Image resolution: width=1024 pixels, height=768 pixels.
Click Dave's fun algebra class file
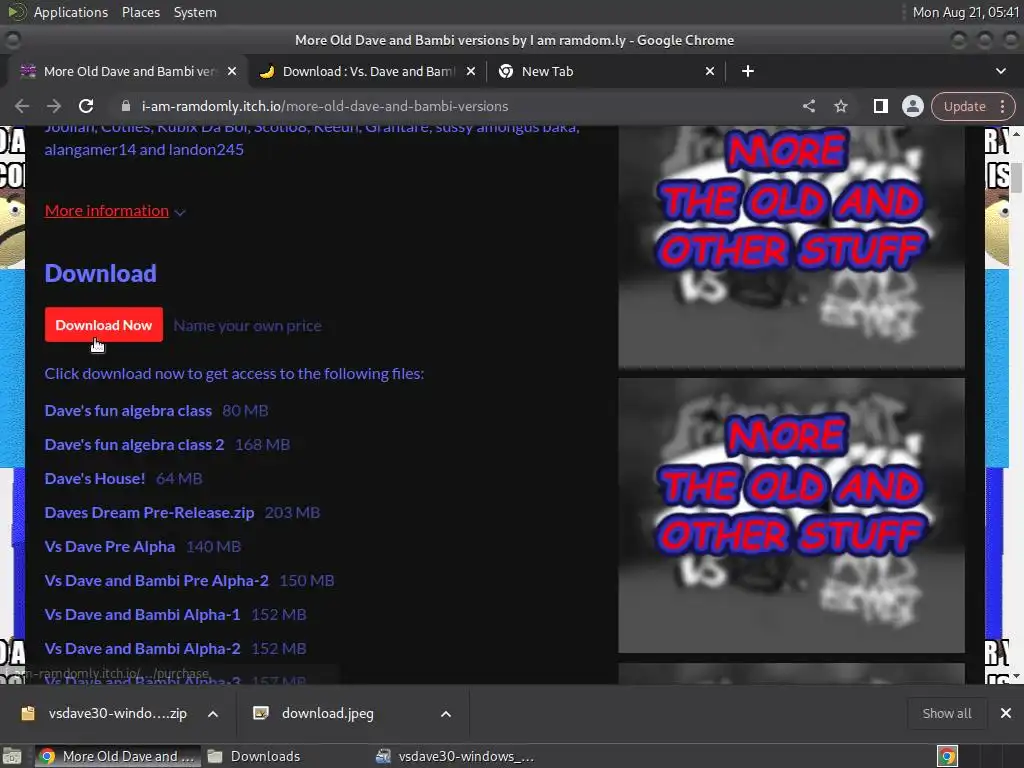128,411
